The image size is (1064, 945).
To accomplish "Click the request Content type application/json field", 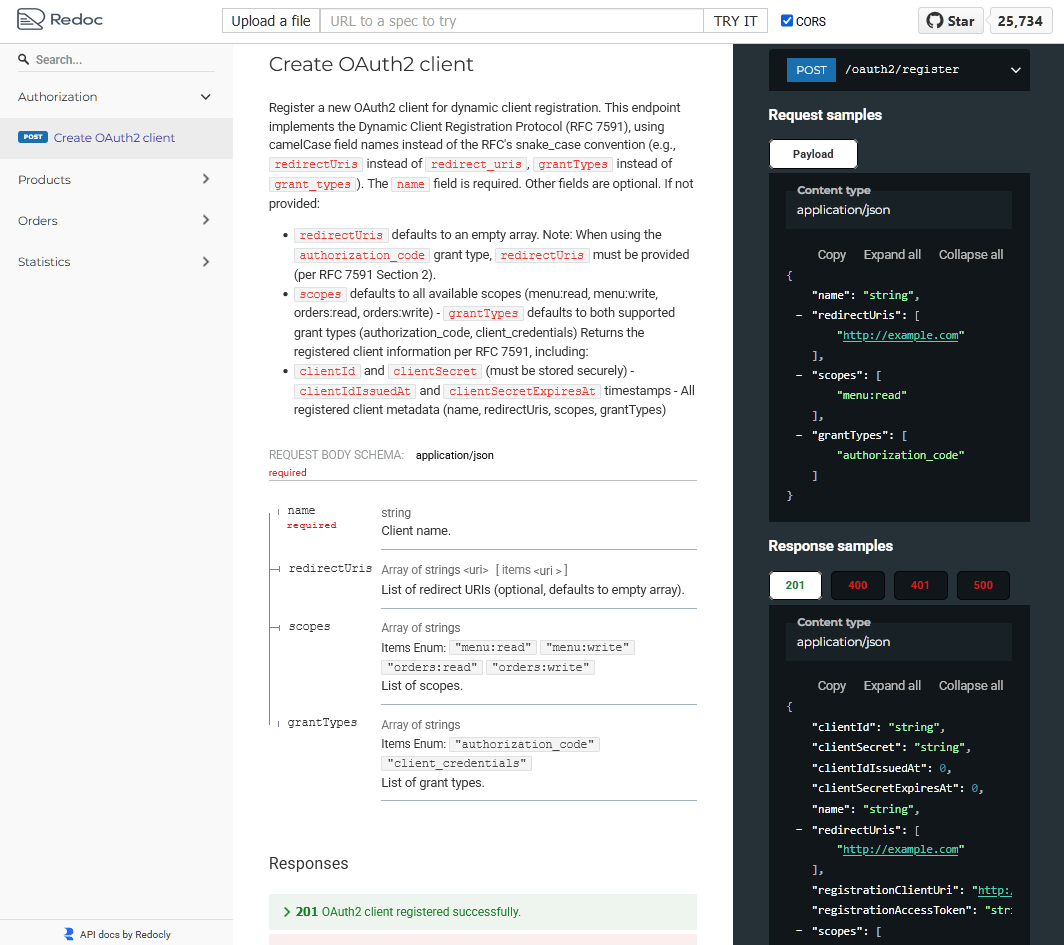I will click(x=898, y=210).
